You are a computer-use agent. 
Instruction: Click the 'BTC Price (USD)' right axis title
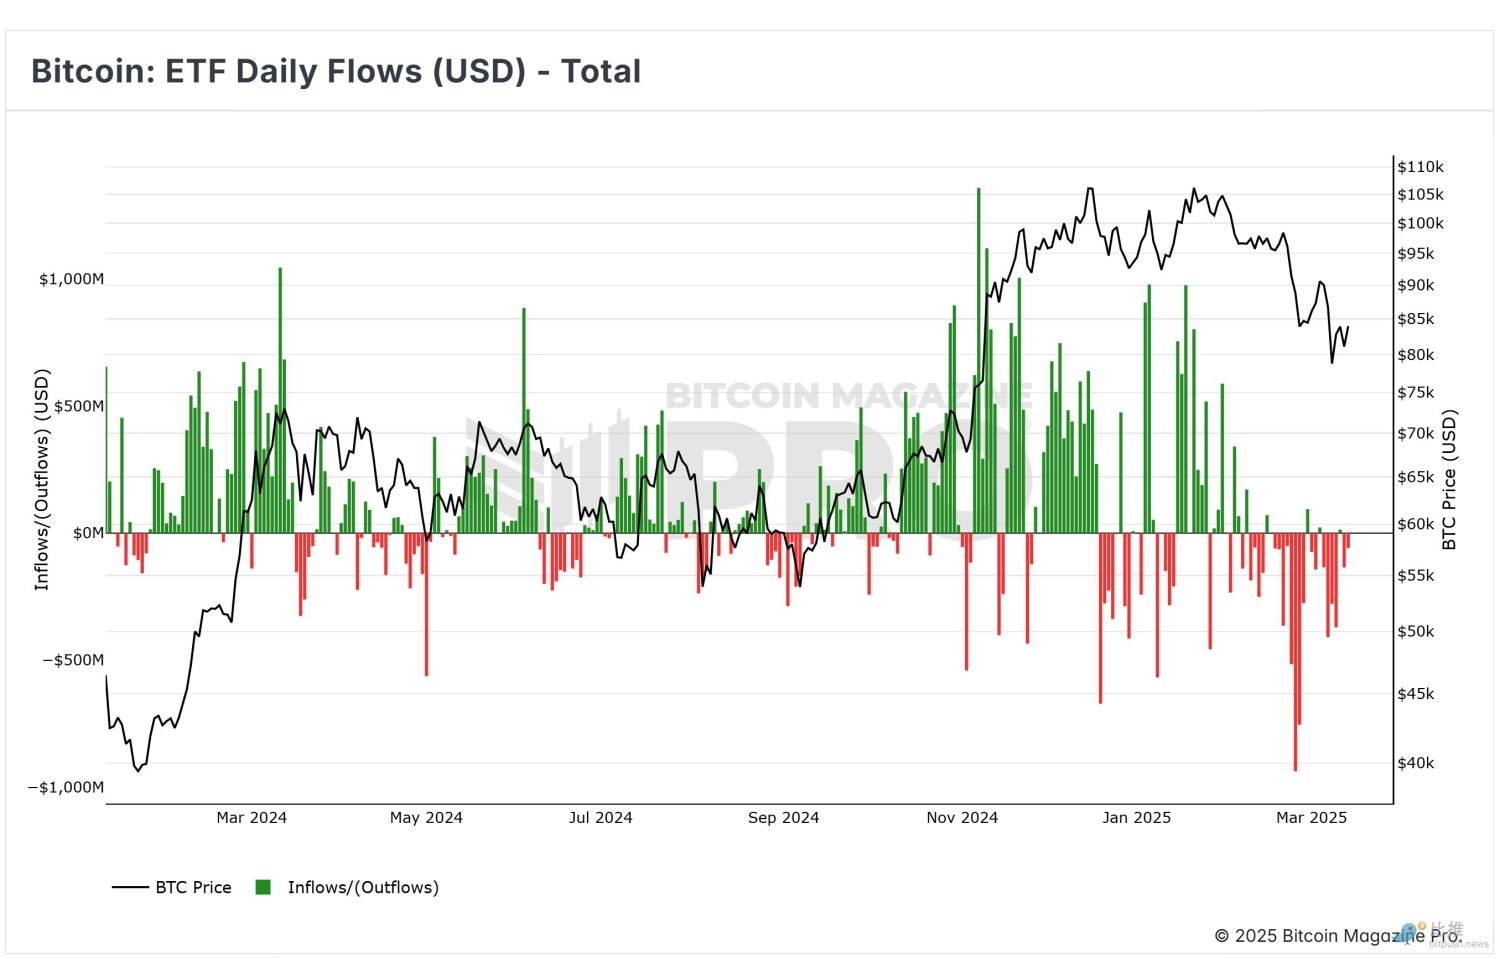pyautogui.click(x=1449, y=480)
